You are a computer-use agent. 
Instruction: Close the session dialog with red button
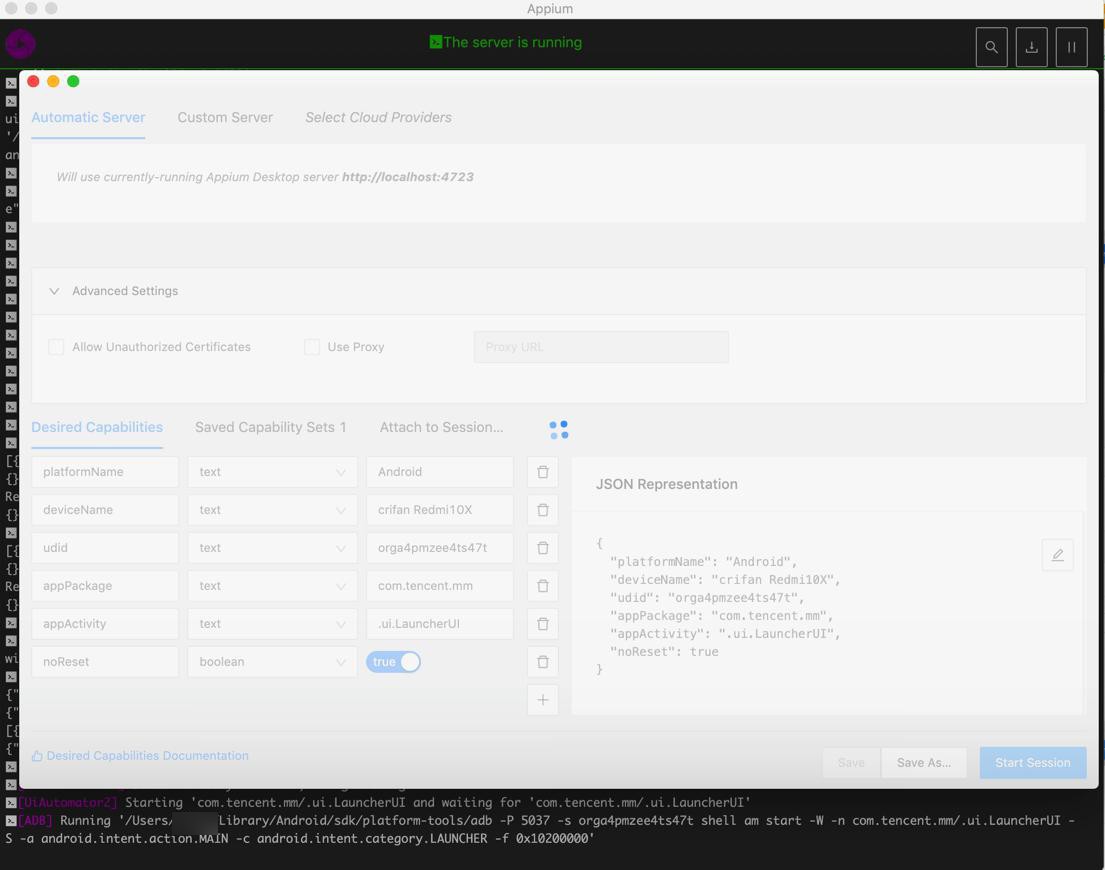coord(33,82)
